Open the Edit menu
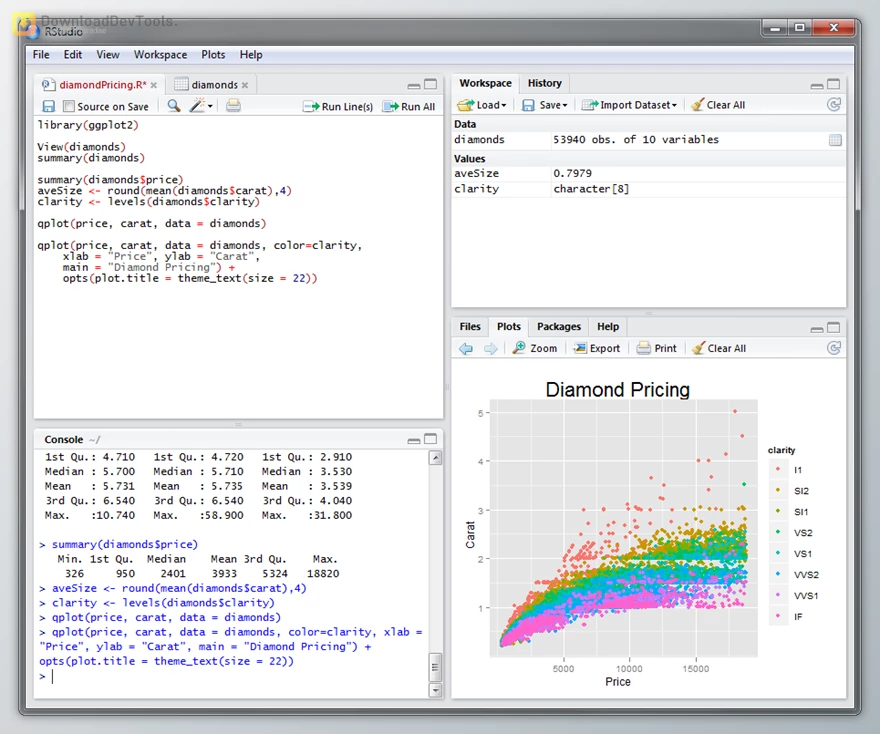Viewport: 880px width, 734px height. tap(72, 54)
